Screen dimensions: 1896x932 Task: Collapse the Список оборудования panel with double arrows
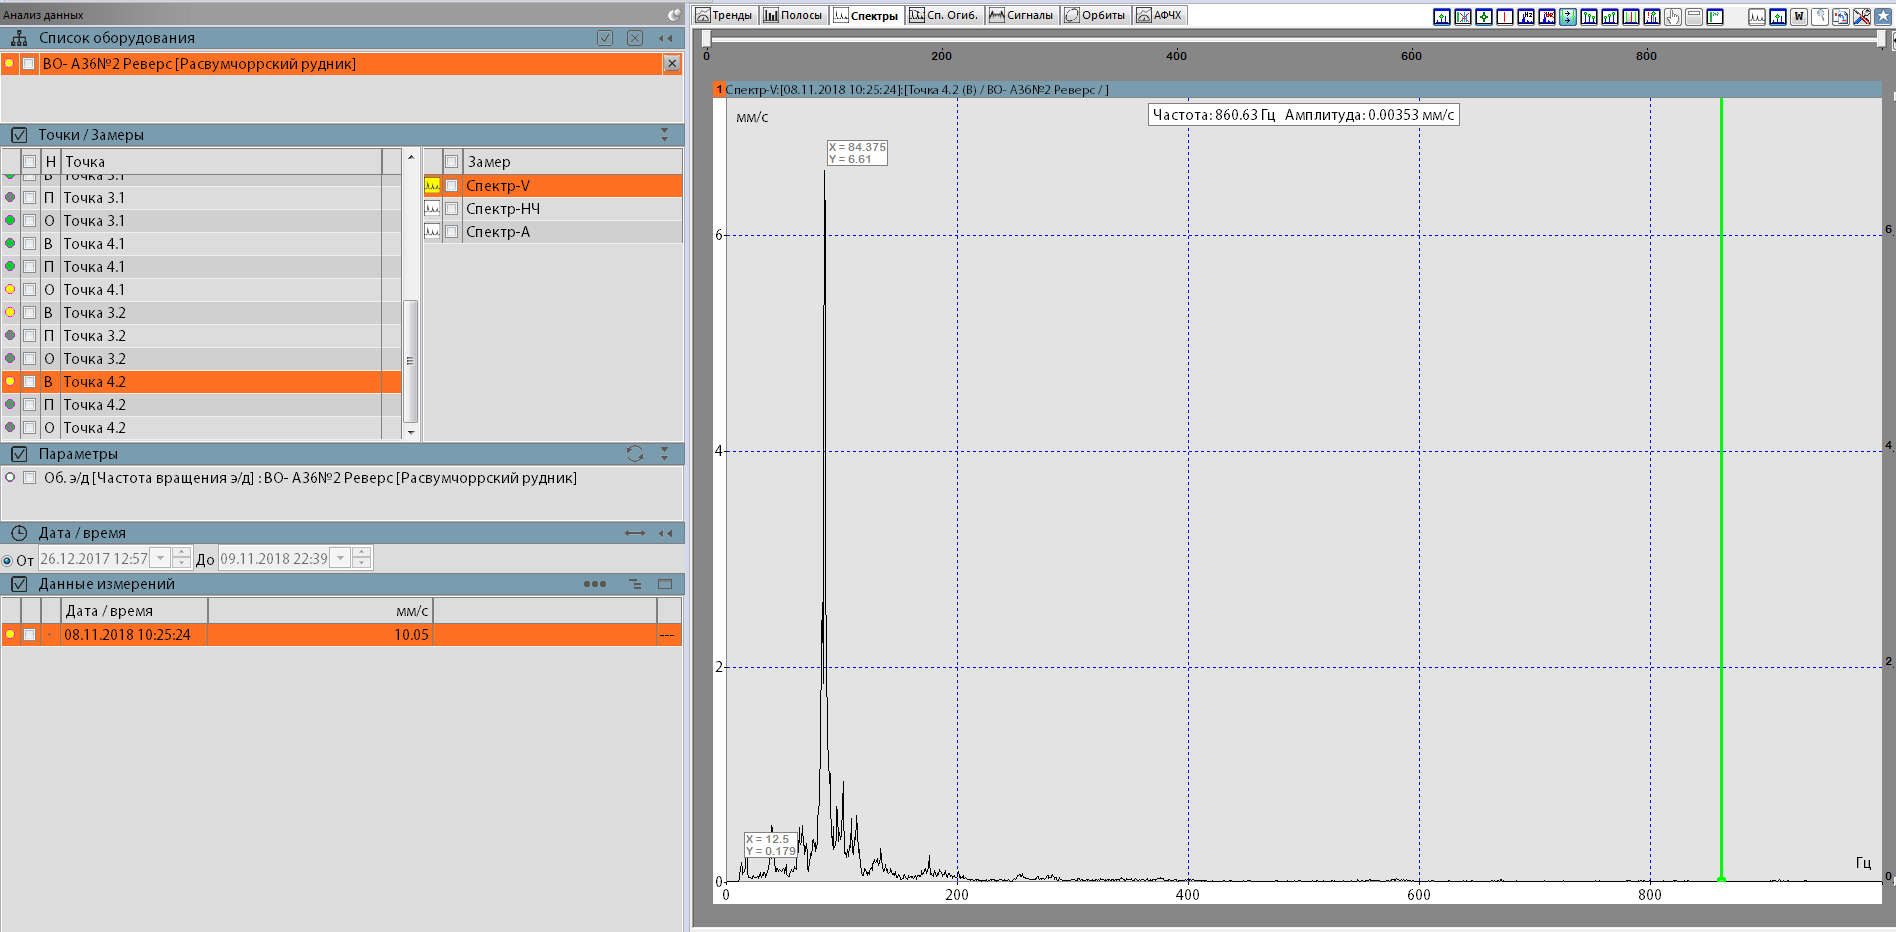tap(665, 38)
